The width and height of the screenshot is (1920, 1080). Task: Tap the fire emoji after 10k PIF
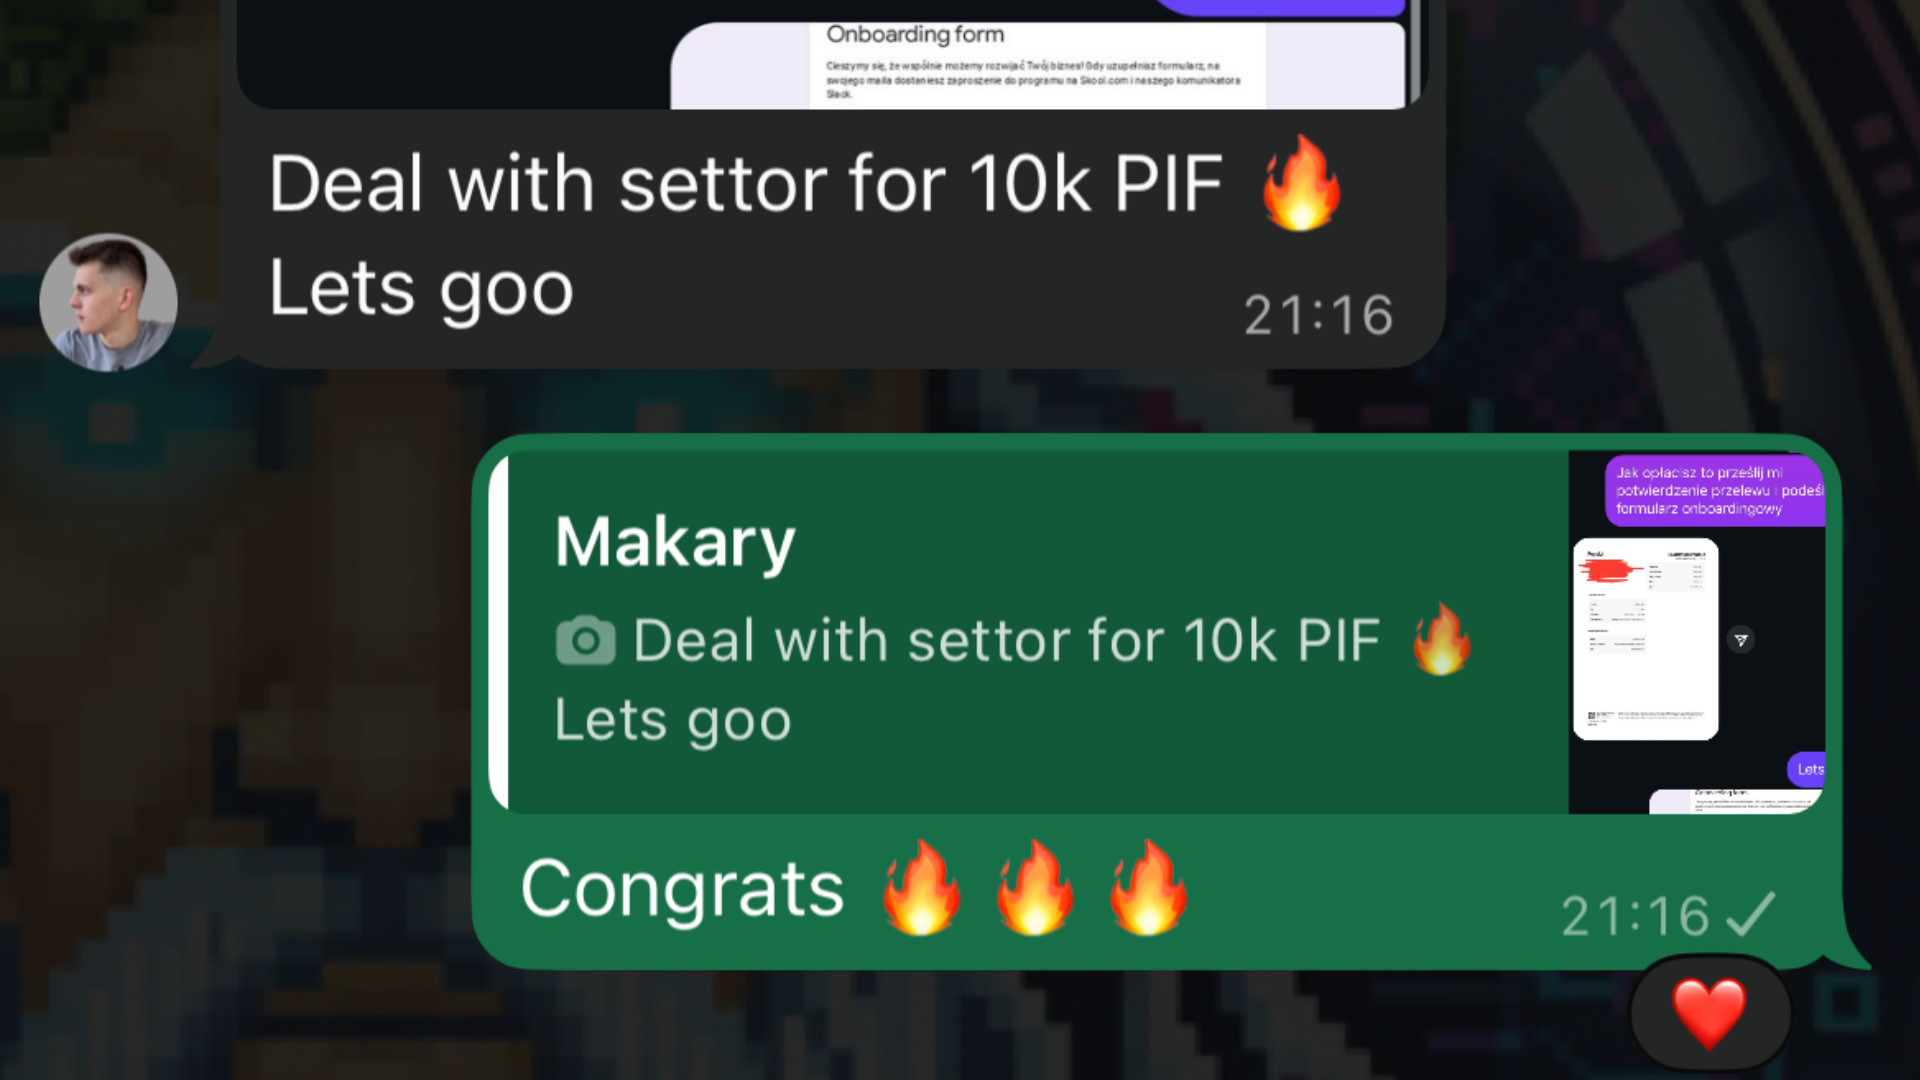[x=1301, y=183]
